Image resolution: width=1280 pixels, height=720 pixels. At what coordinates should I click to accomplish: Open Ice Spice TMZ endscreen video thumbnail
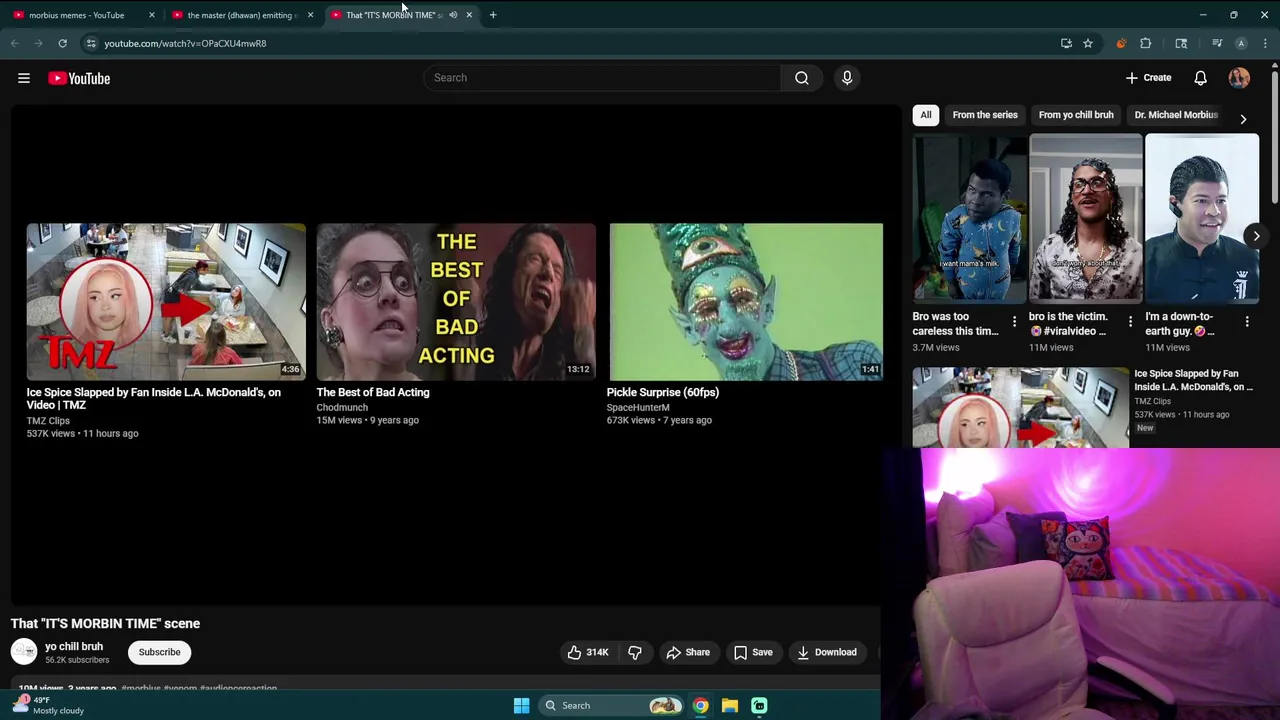pyautogui.click(x=166, y=301)
